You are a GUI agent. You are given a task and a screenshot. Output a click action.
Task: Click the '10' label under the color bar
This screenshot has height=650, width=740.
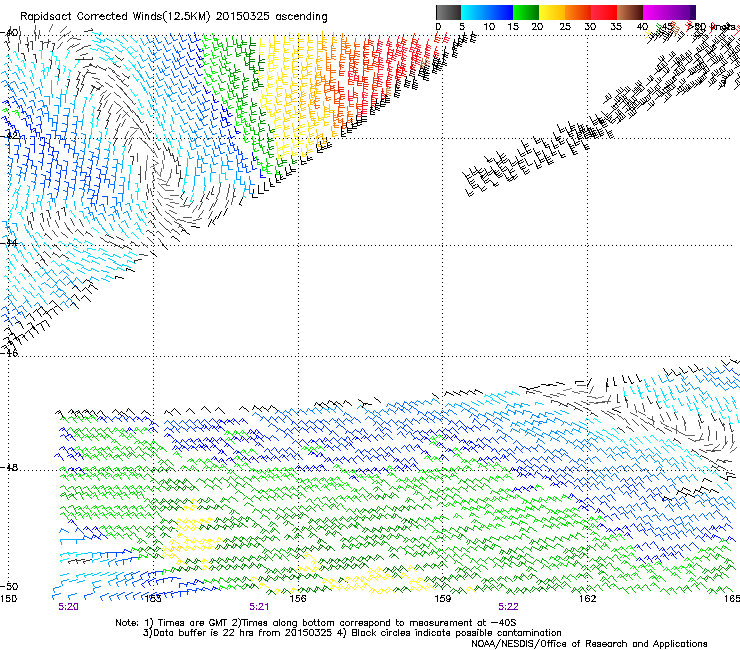[489, 27]
